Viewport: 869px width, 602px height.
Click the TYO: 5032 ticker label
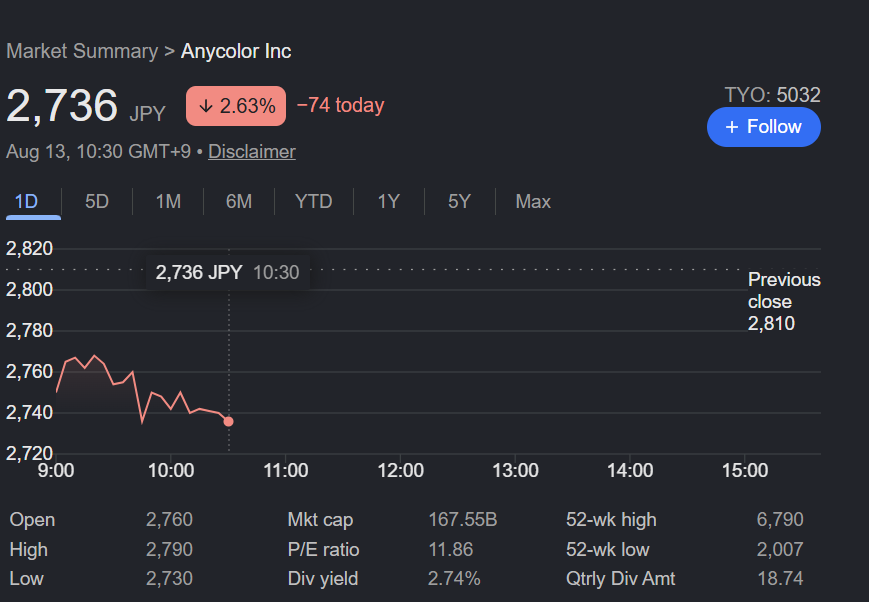(x=773, y=95)
